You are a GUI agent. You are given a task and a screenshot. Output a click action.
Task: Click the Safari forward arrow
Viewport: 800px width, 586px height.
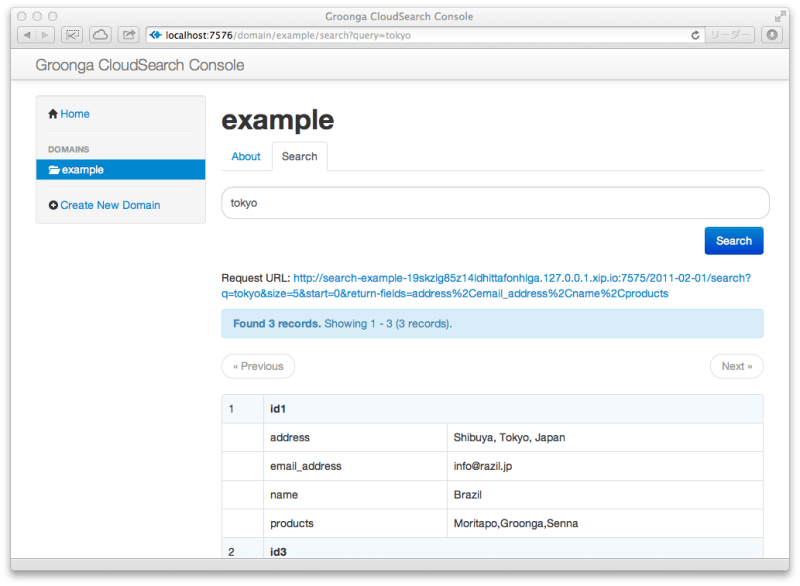[x=44, y=34]
